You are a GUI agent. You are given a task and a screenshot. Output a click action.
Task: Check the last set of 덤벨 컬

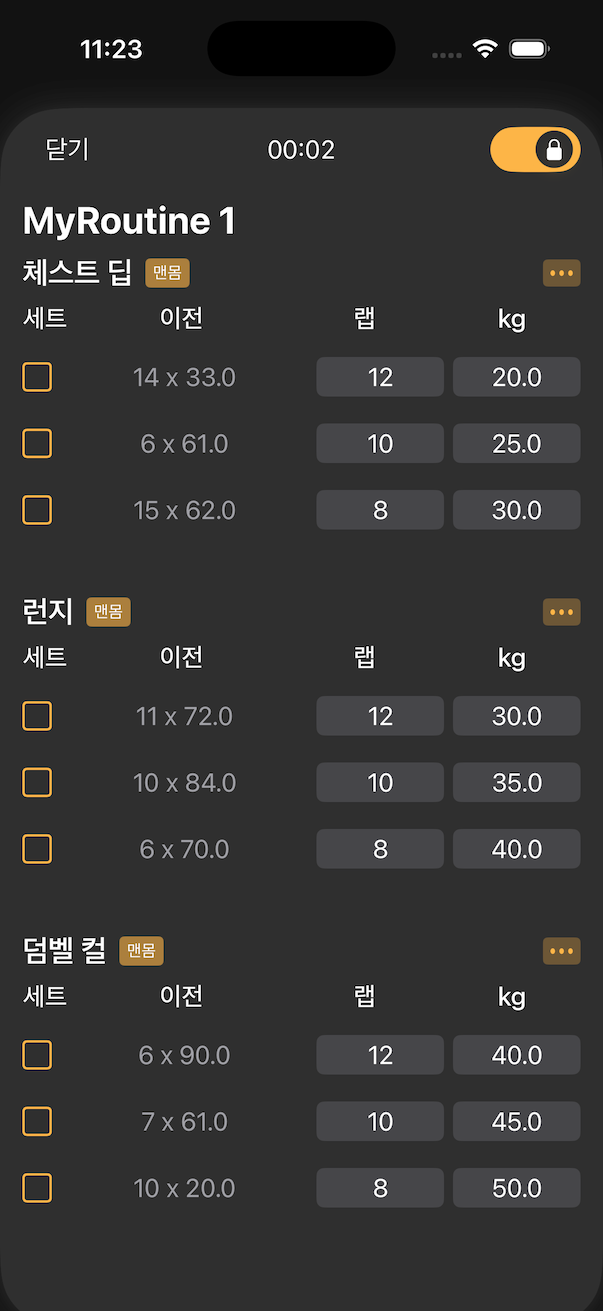click(37, 1188)
